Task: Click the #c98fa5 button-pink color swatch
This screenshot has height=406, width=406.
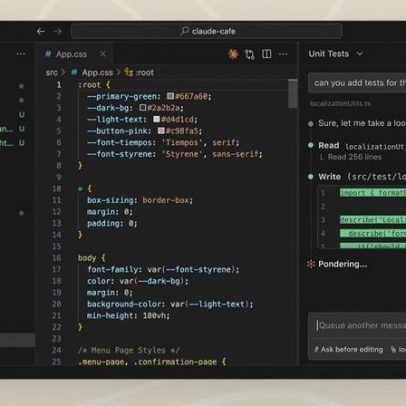Action: click(161, 131)
